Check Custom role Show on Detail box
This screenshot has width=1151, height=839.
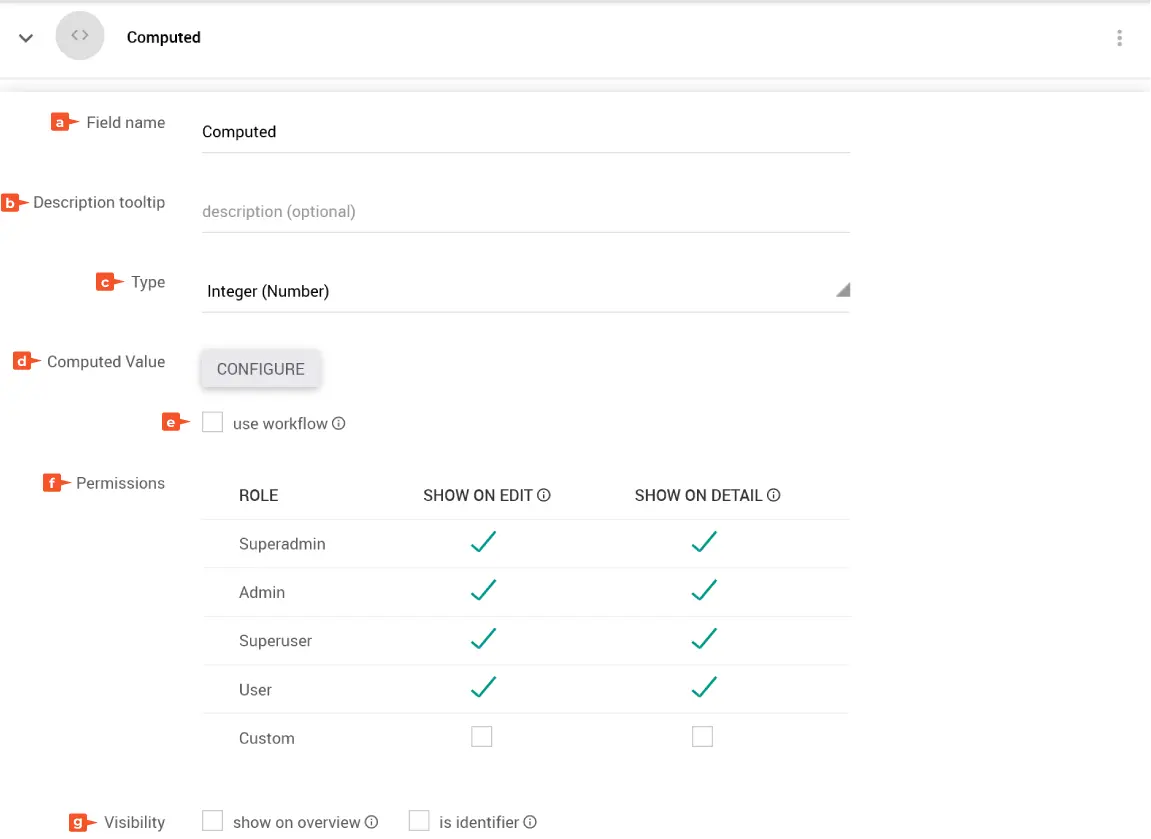(x=703, y=737)
